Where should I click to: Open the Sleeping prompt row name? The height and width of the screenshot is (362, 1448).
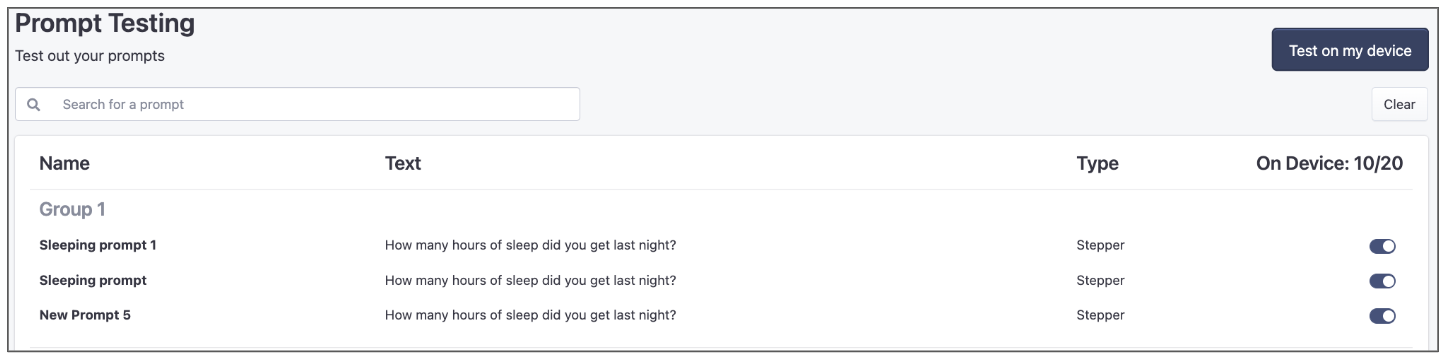coord(93,280)
